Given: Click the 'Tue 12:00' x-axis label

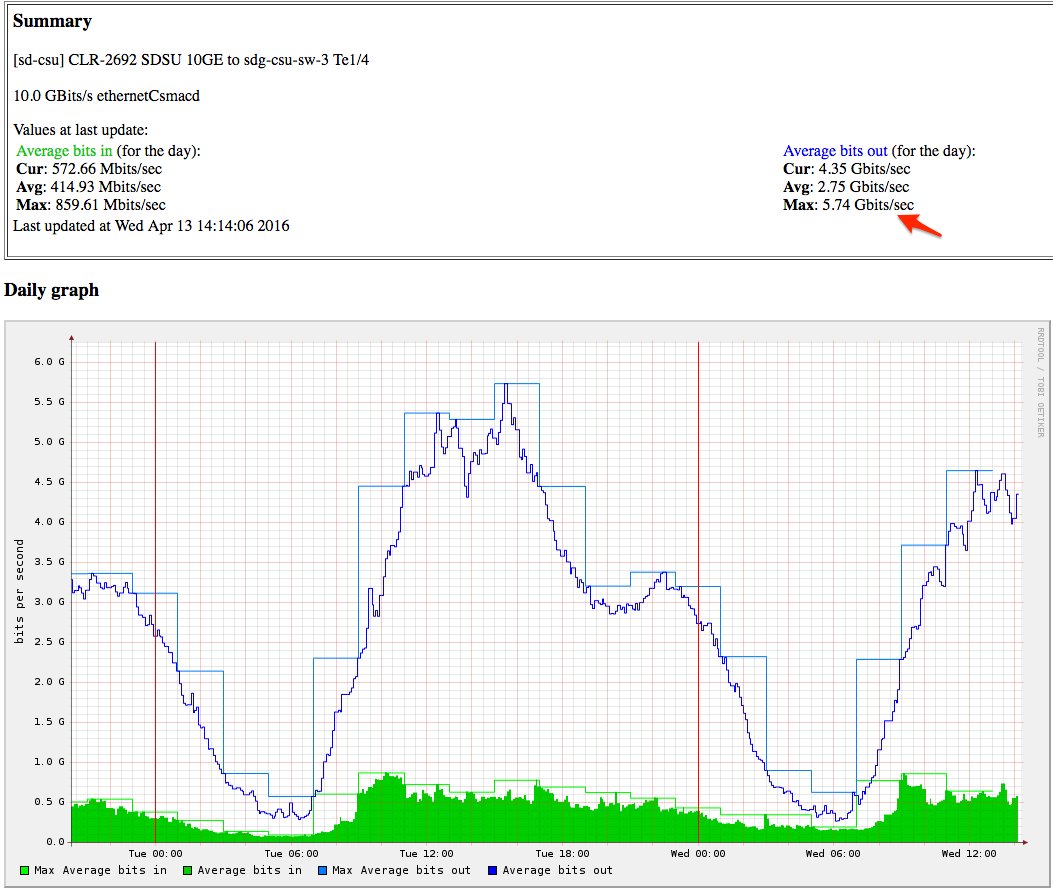Looking at the screenshot, I should pyautogui.click(x=426, y=854).
